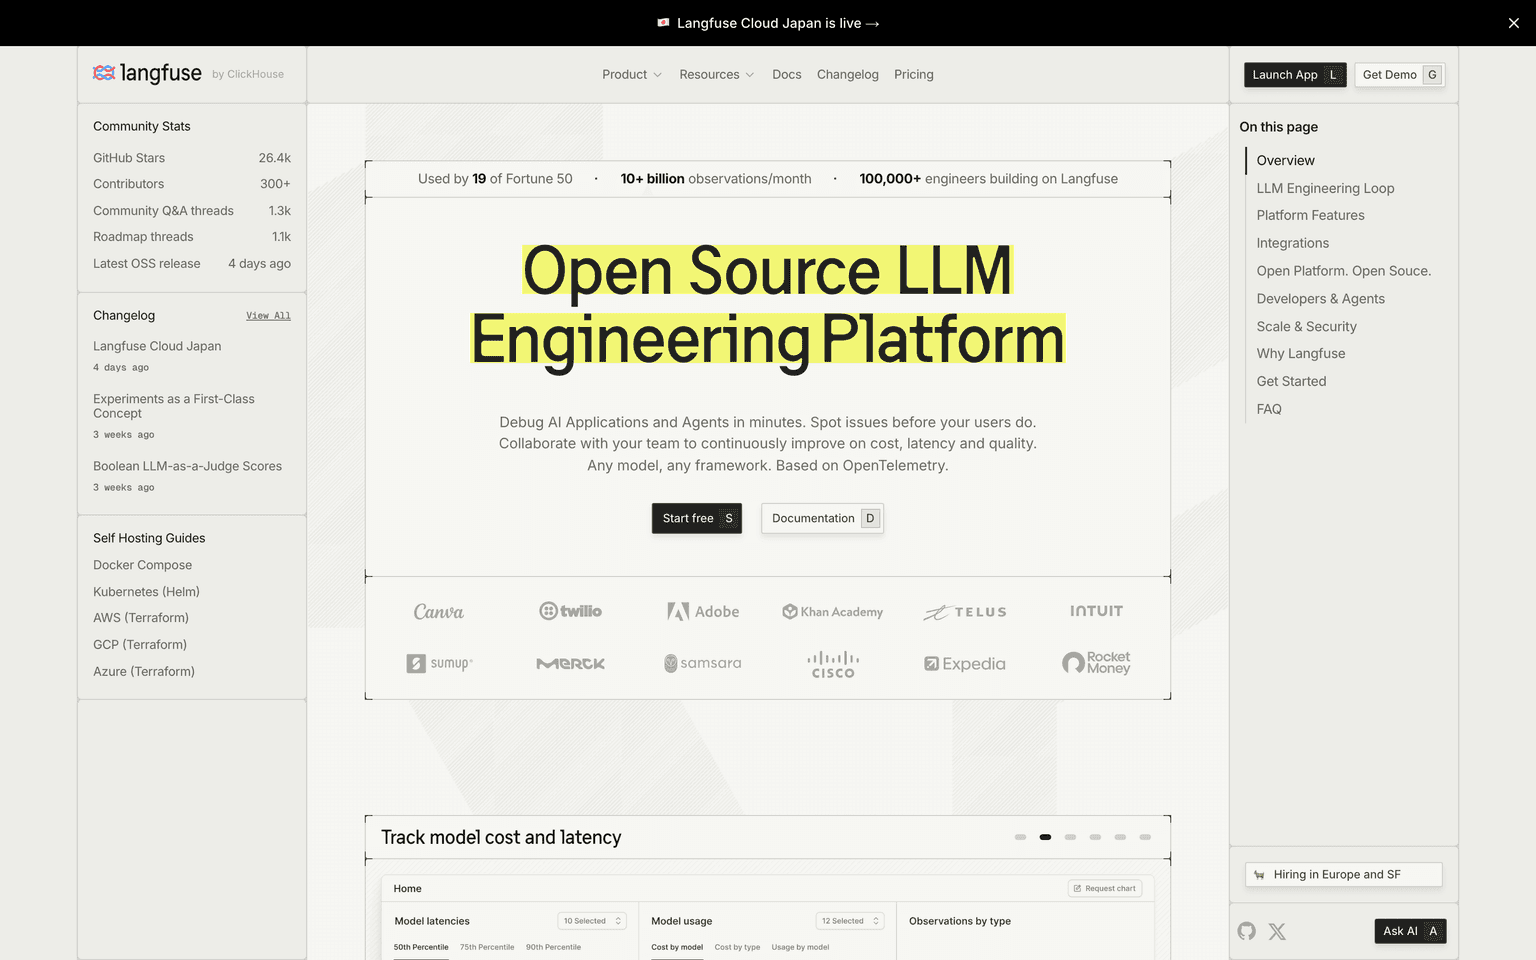The image size is (1536, 960).
Task: Click the Start free button
Action: (x=697, y=518)
